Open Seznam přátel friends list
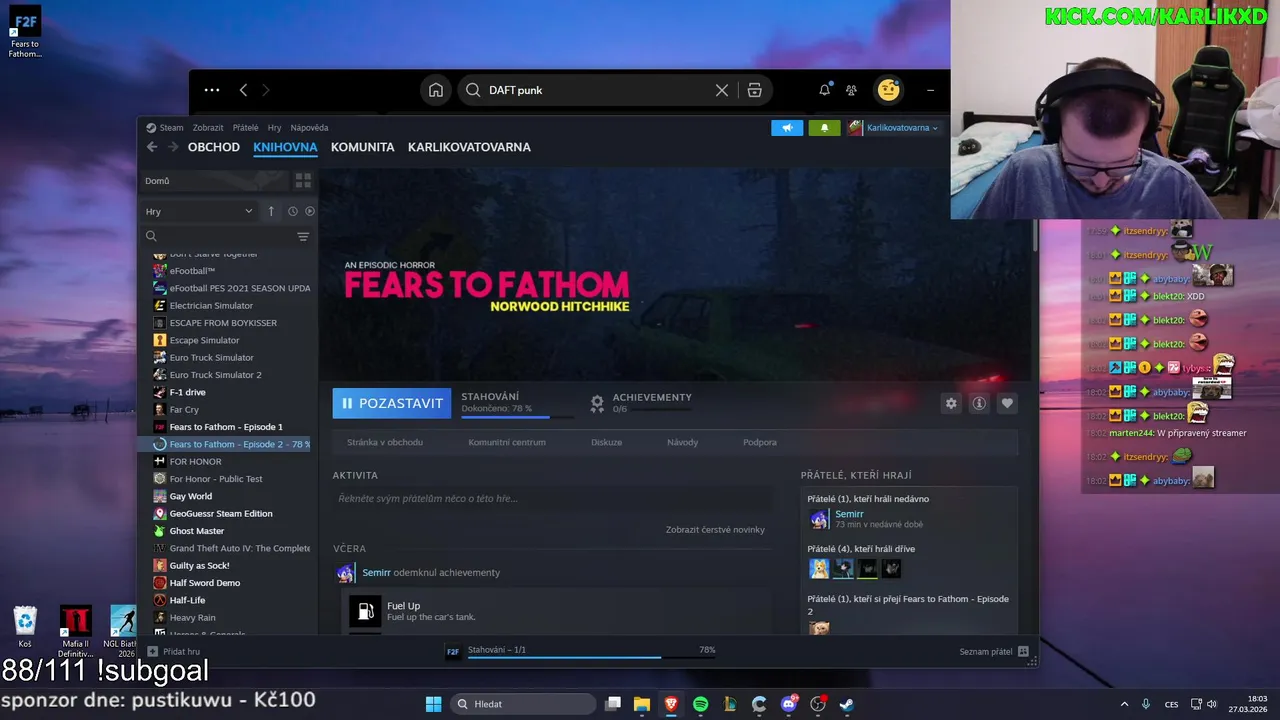Screen dimensions: 1280x720 994,651
